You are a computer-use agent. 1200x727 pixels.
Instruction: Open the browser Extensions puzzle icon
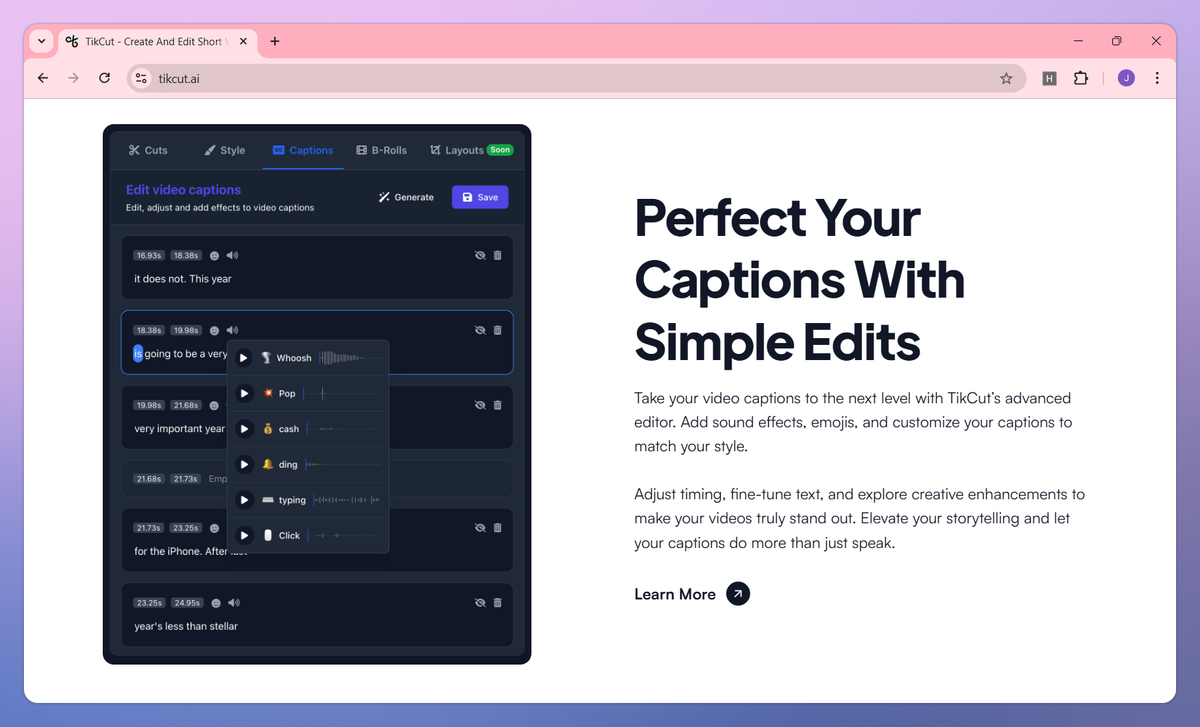(1080, 78)
